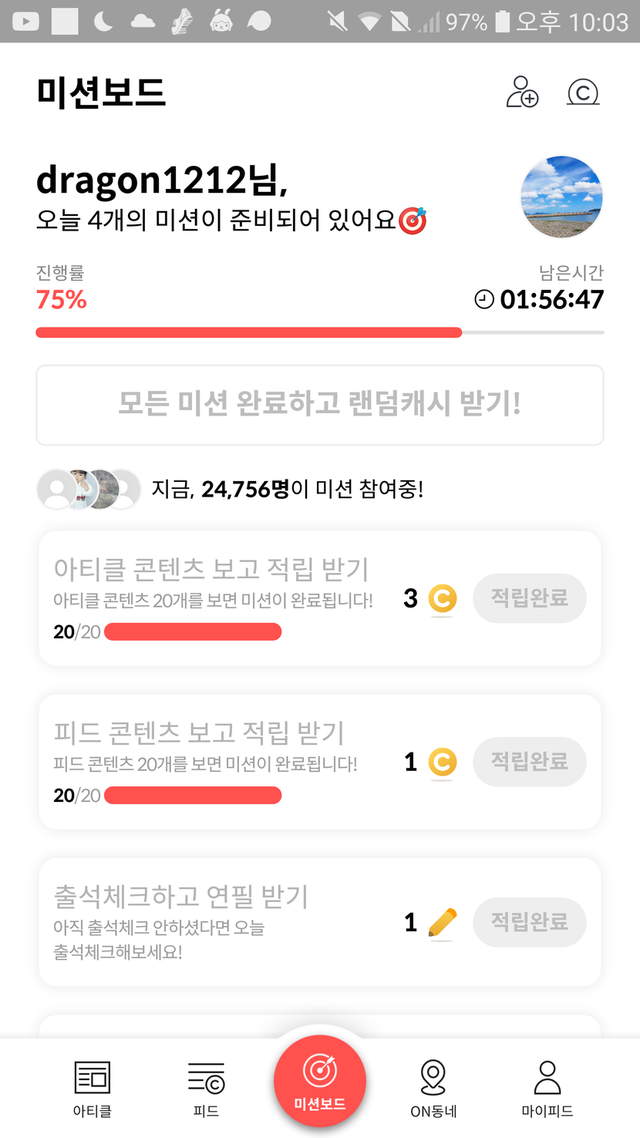Tap the red overall progress bar

pos(249,332)
